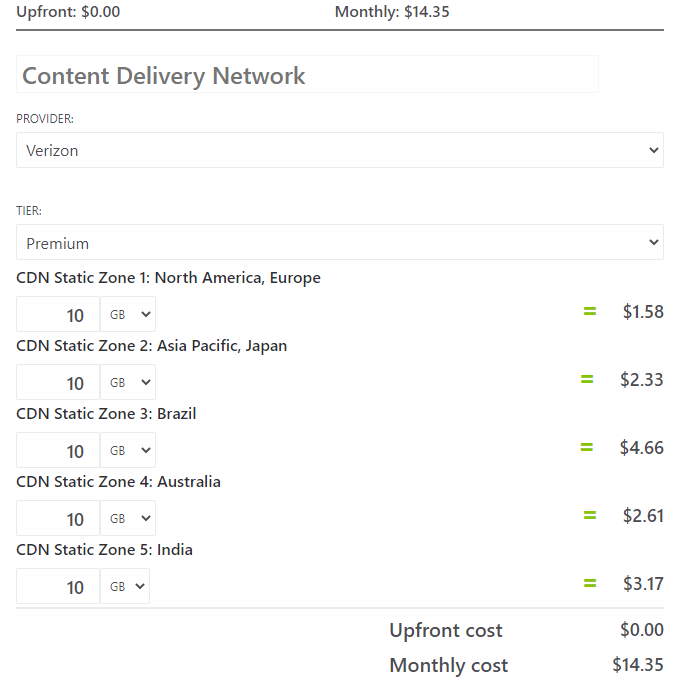Edit the Content Delivery Network title field
This screenshot has width=684, height=683.
click(x=307, y=74)
